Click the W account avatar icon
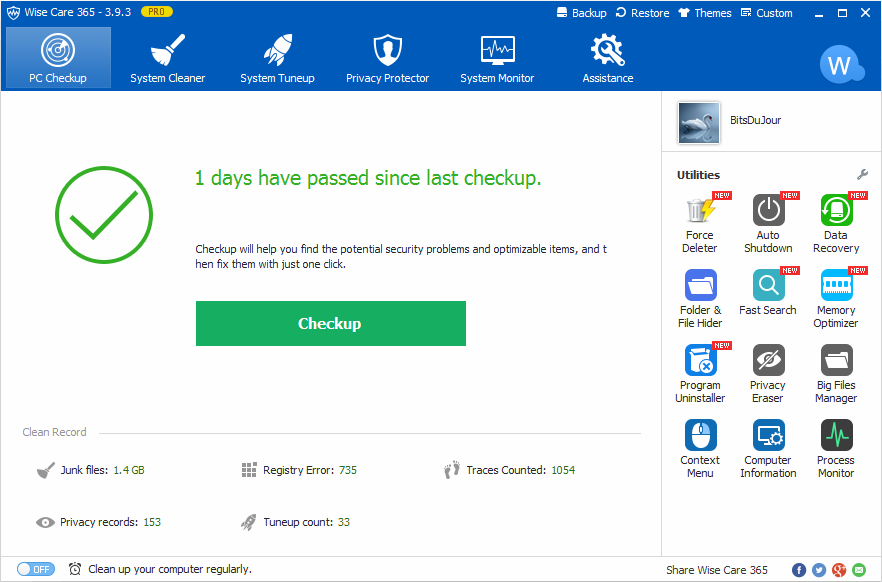This screenshot has width=882, height=582. pyautogui.click(x=840, y=64)
